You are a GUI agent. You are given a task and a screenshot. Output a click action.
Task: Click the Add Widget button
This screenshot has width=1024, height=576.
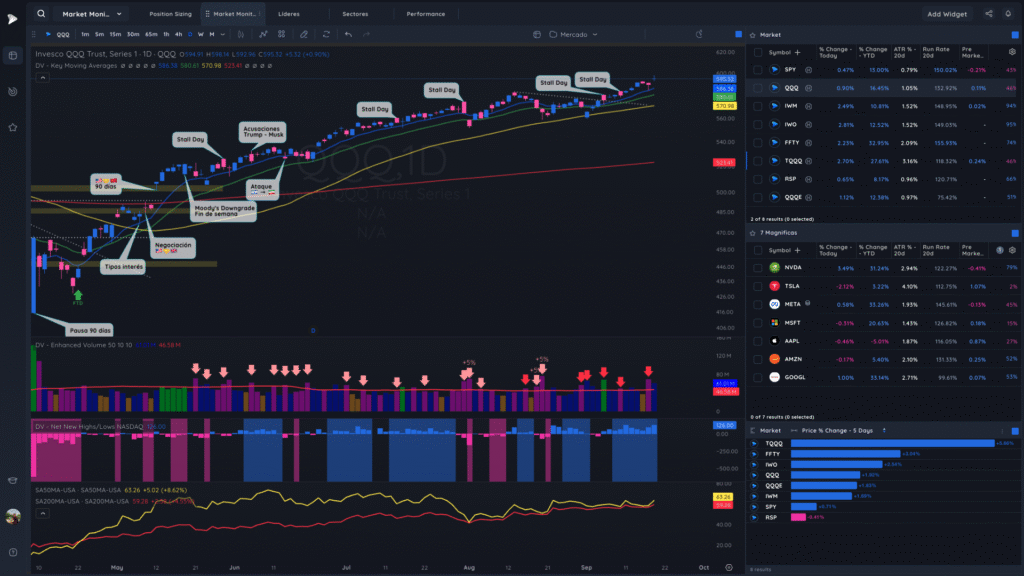[947, 14]
